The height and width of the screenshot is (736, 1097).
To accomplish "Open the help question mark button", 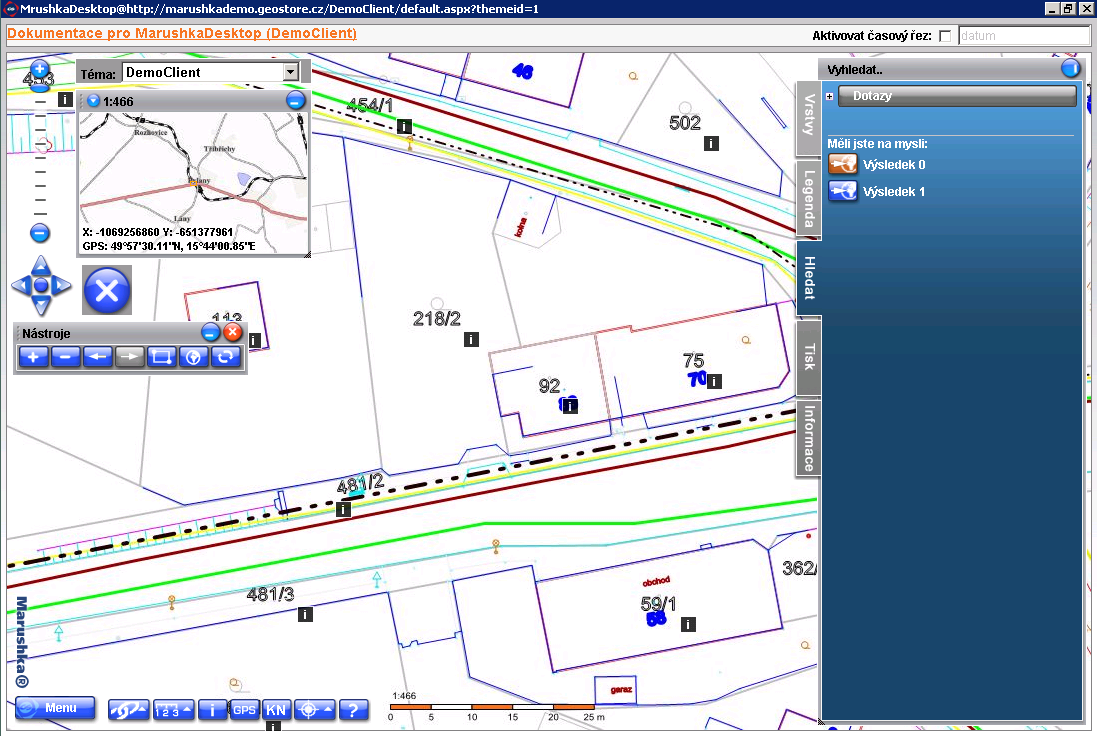I will coord(352,710).
